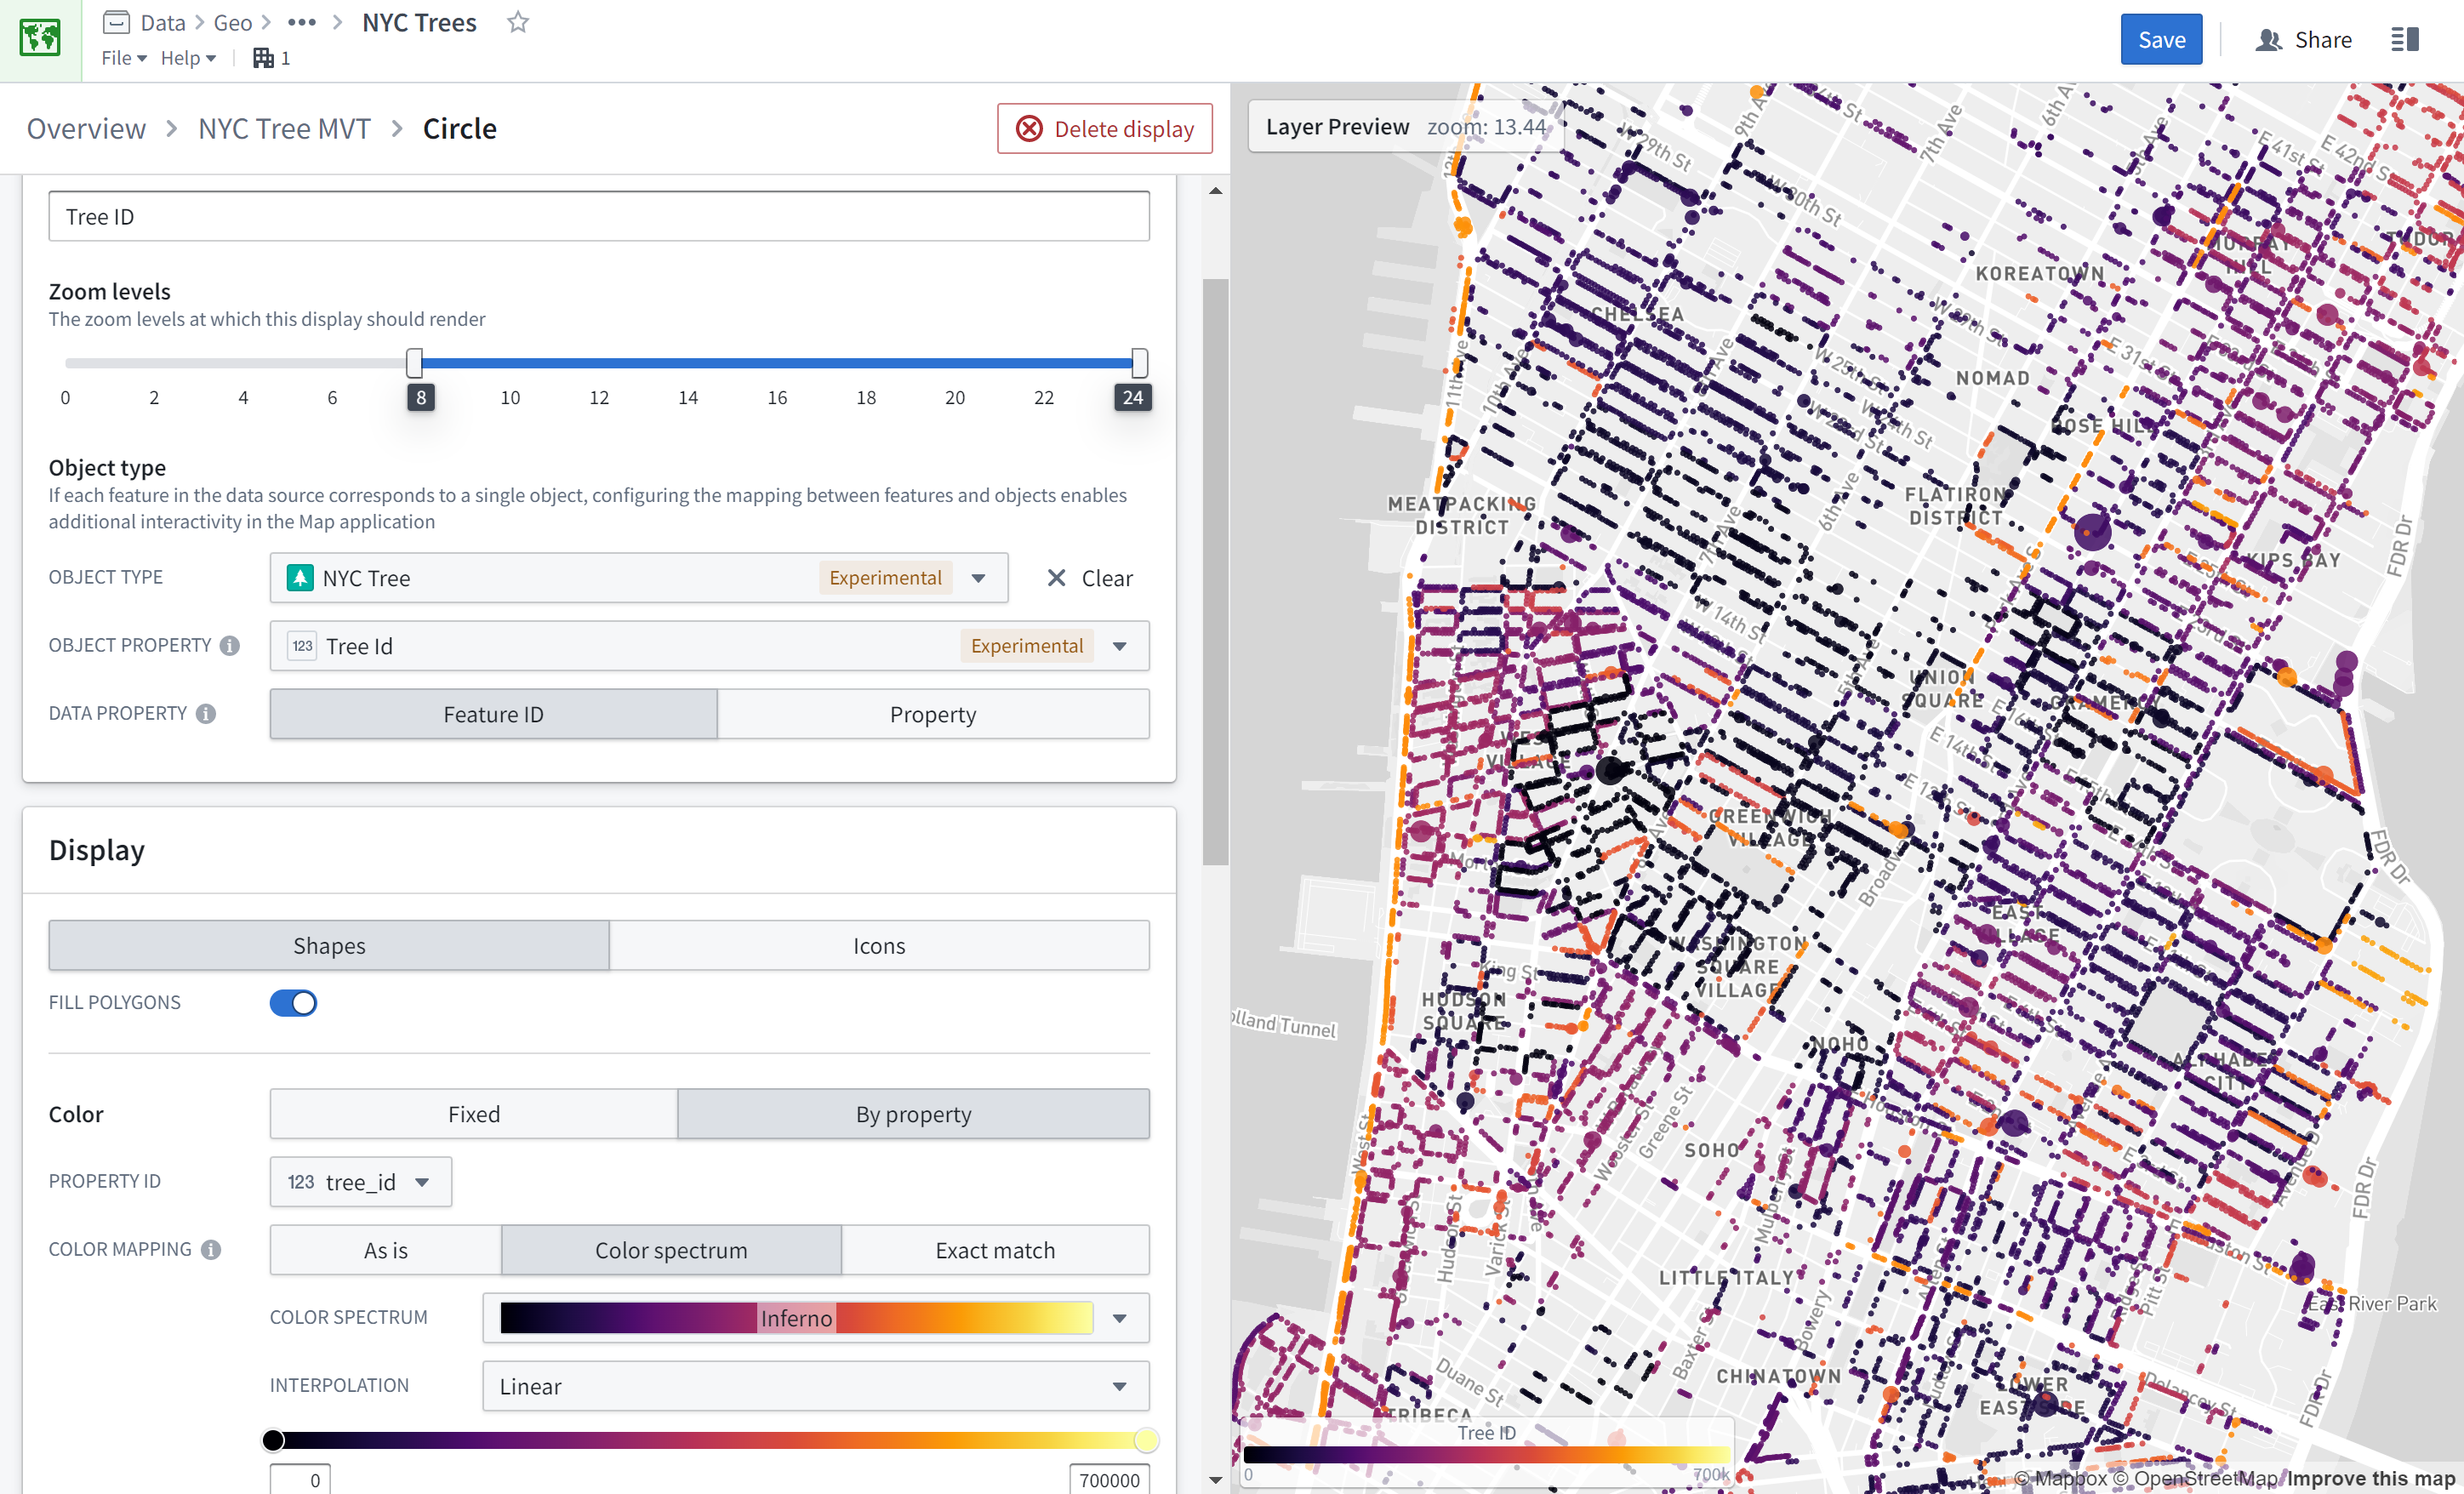Open the right sidebar panel icon
2464x1494 pixels.
pyautogui.click(x=2404, y=40)
